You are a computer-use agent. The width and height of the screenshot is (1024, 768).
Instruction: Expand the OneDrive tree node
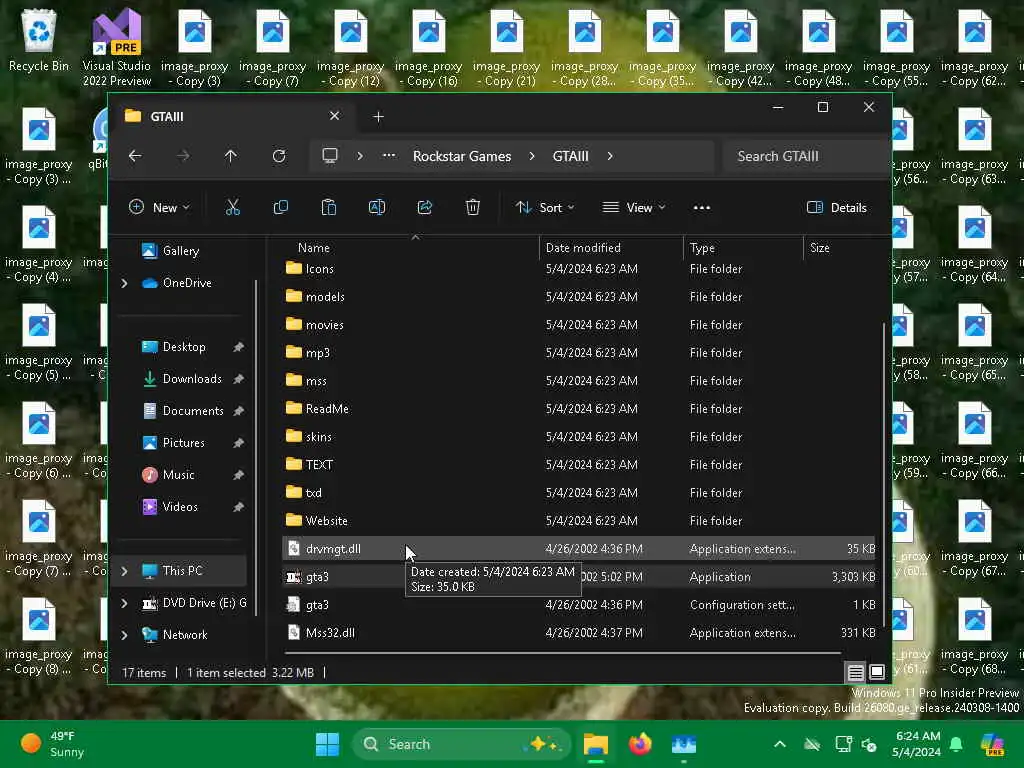(124, 283)
